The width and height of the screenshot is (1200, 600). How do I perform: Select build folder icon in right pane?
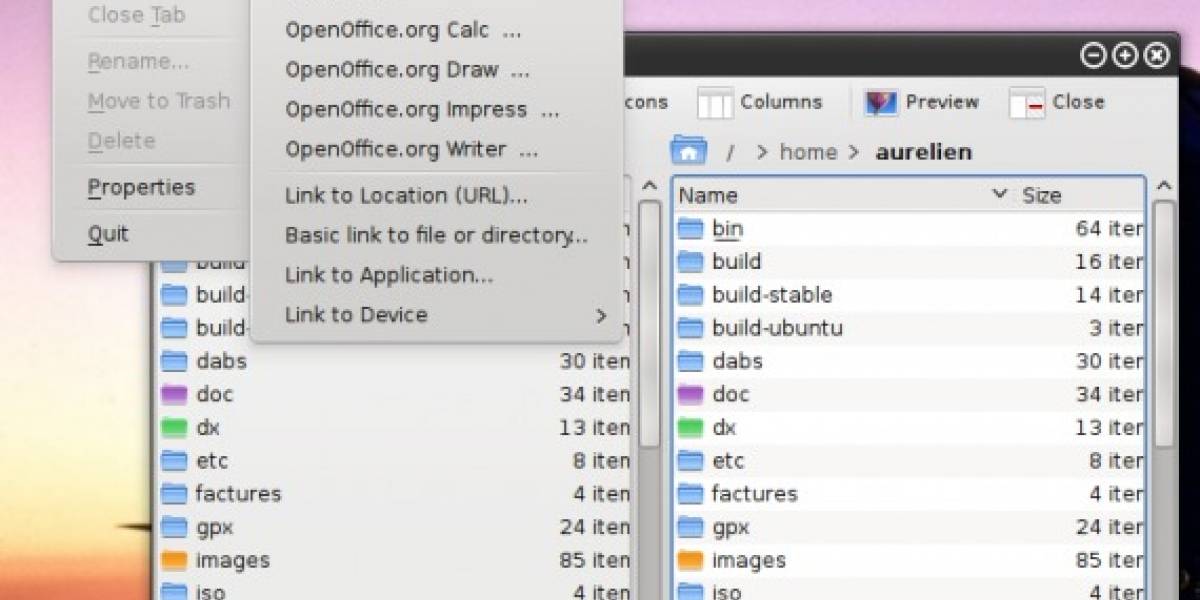(691, 261)
